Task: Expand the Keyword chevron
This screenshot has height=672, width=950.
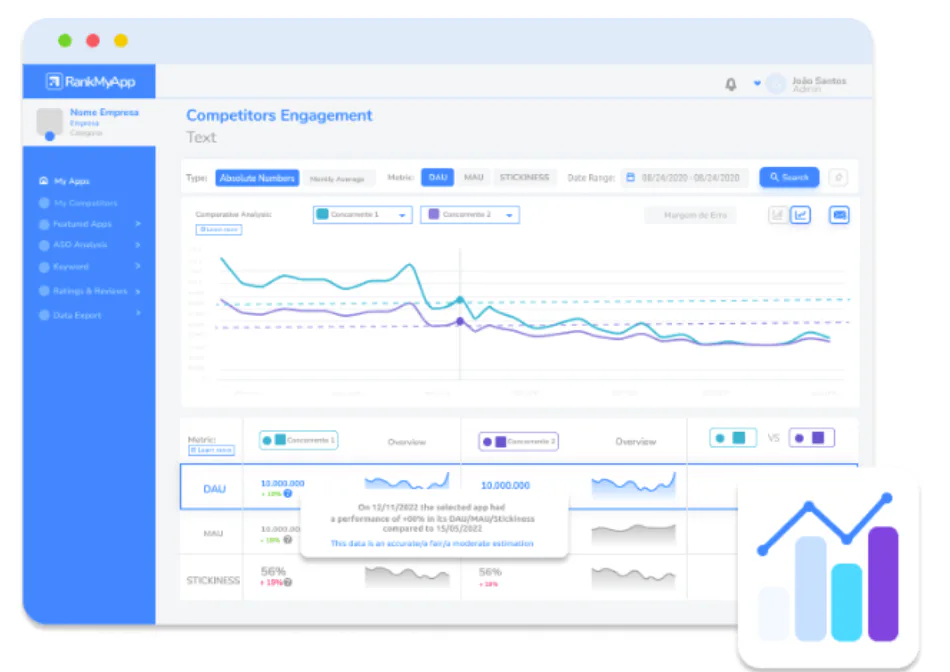Action: pos(138,266)
